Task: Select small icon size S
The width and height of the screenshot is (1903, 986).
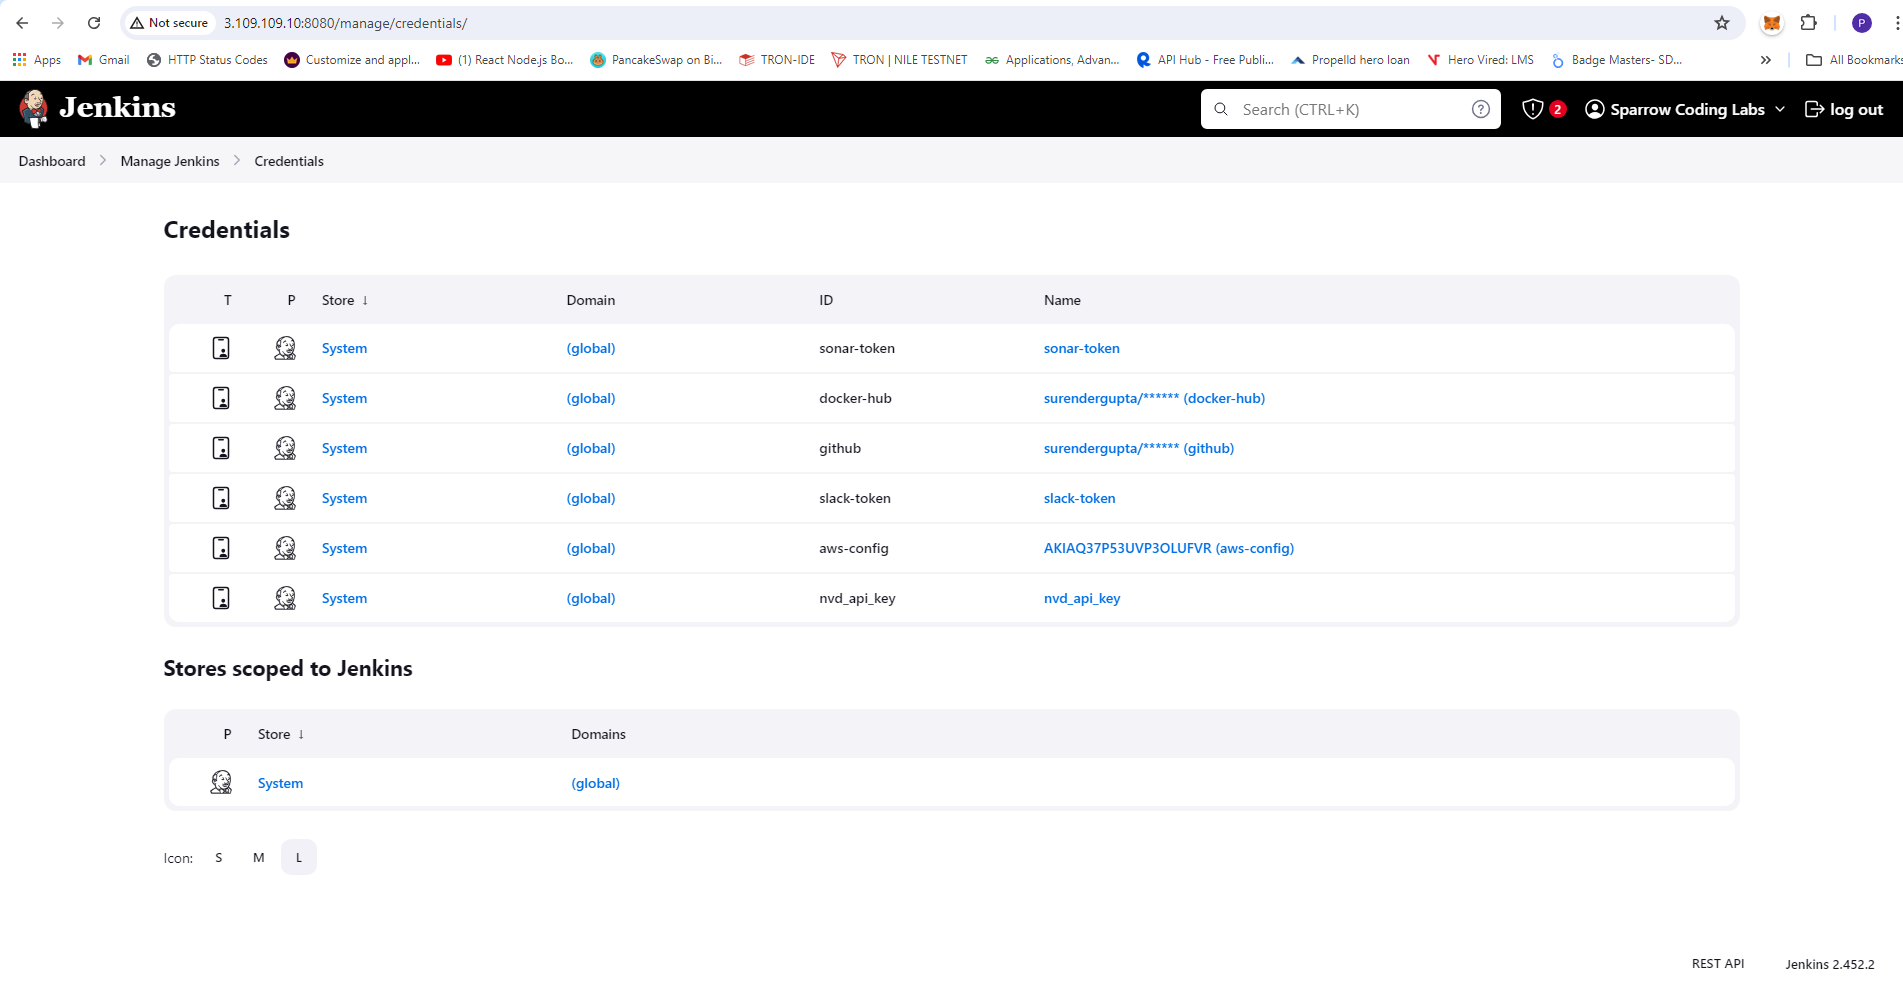Action: click(x=219, y=858)
